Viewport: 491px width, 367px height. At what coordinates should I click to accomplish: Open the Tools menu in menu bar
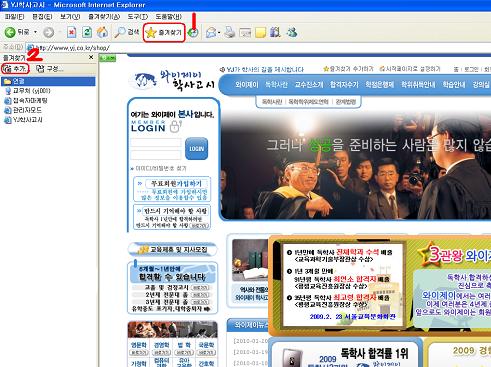tap(138, 16)
